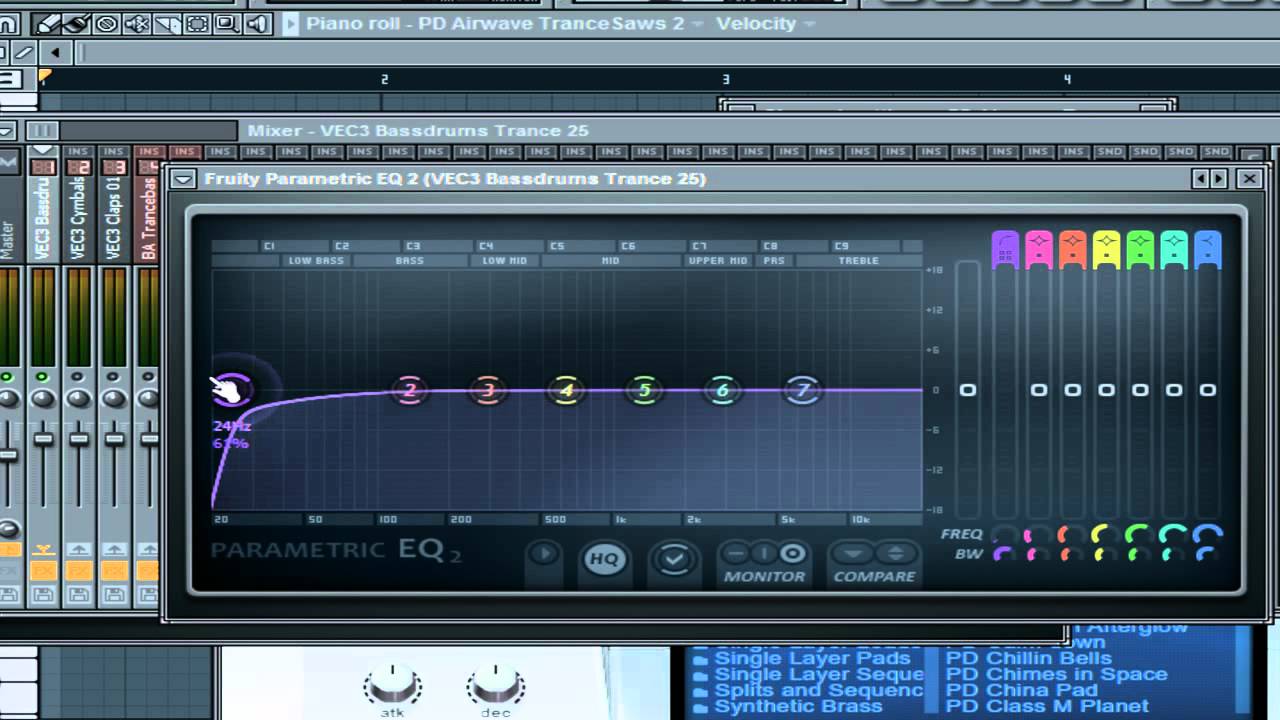
Task: Click EQ band node 6 on the graph
Action: (x=723, y=390)
